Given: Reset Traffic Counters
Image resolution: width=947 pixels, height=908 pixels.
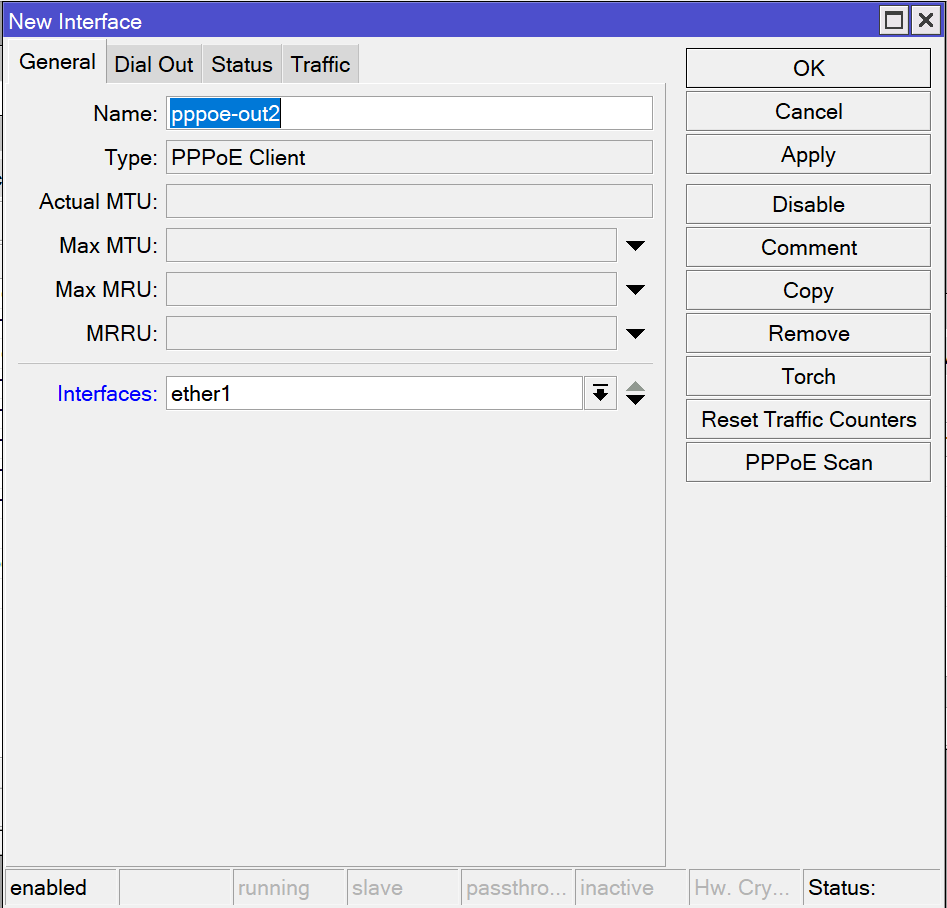Looking at the screenshot, I should pos(808,420).
